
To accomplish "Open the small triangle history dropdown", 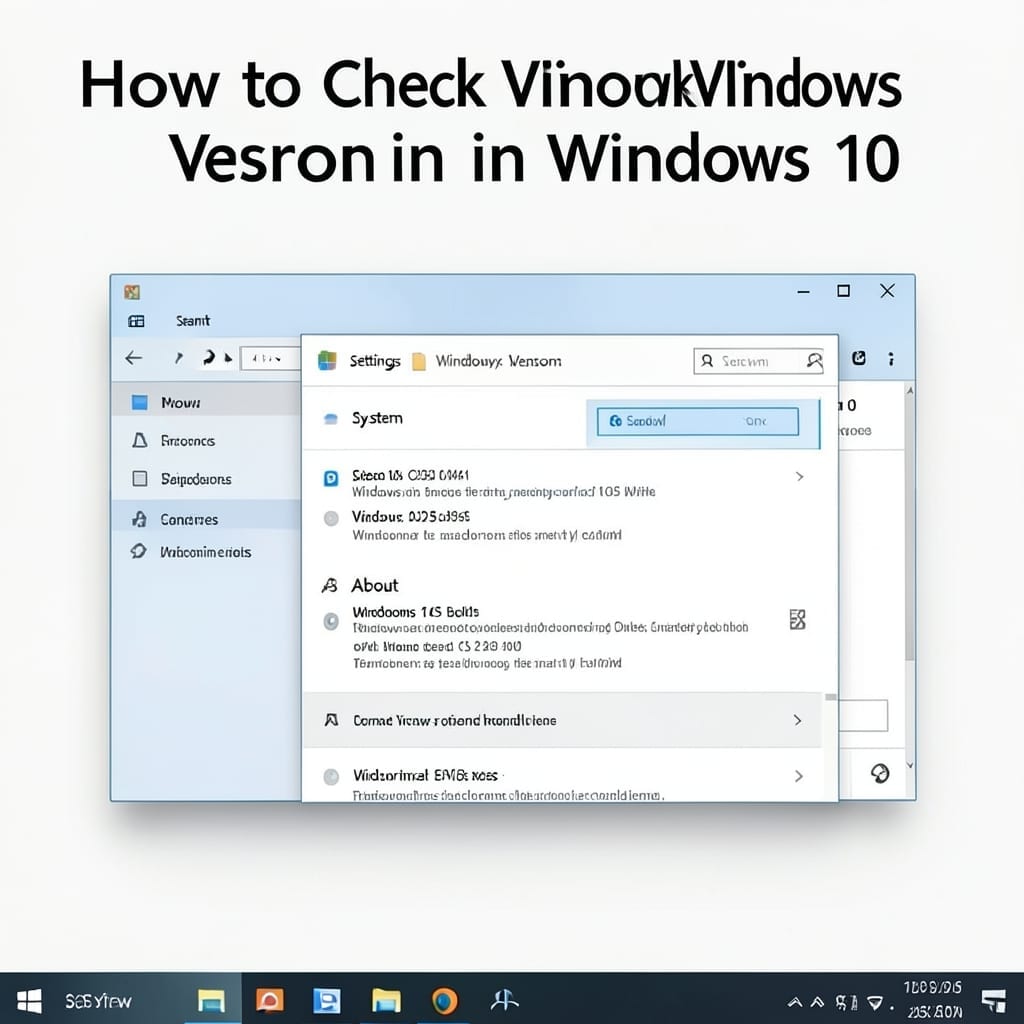I will point(228,358).
